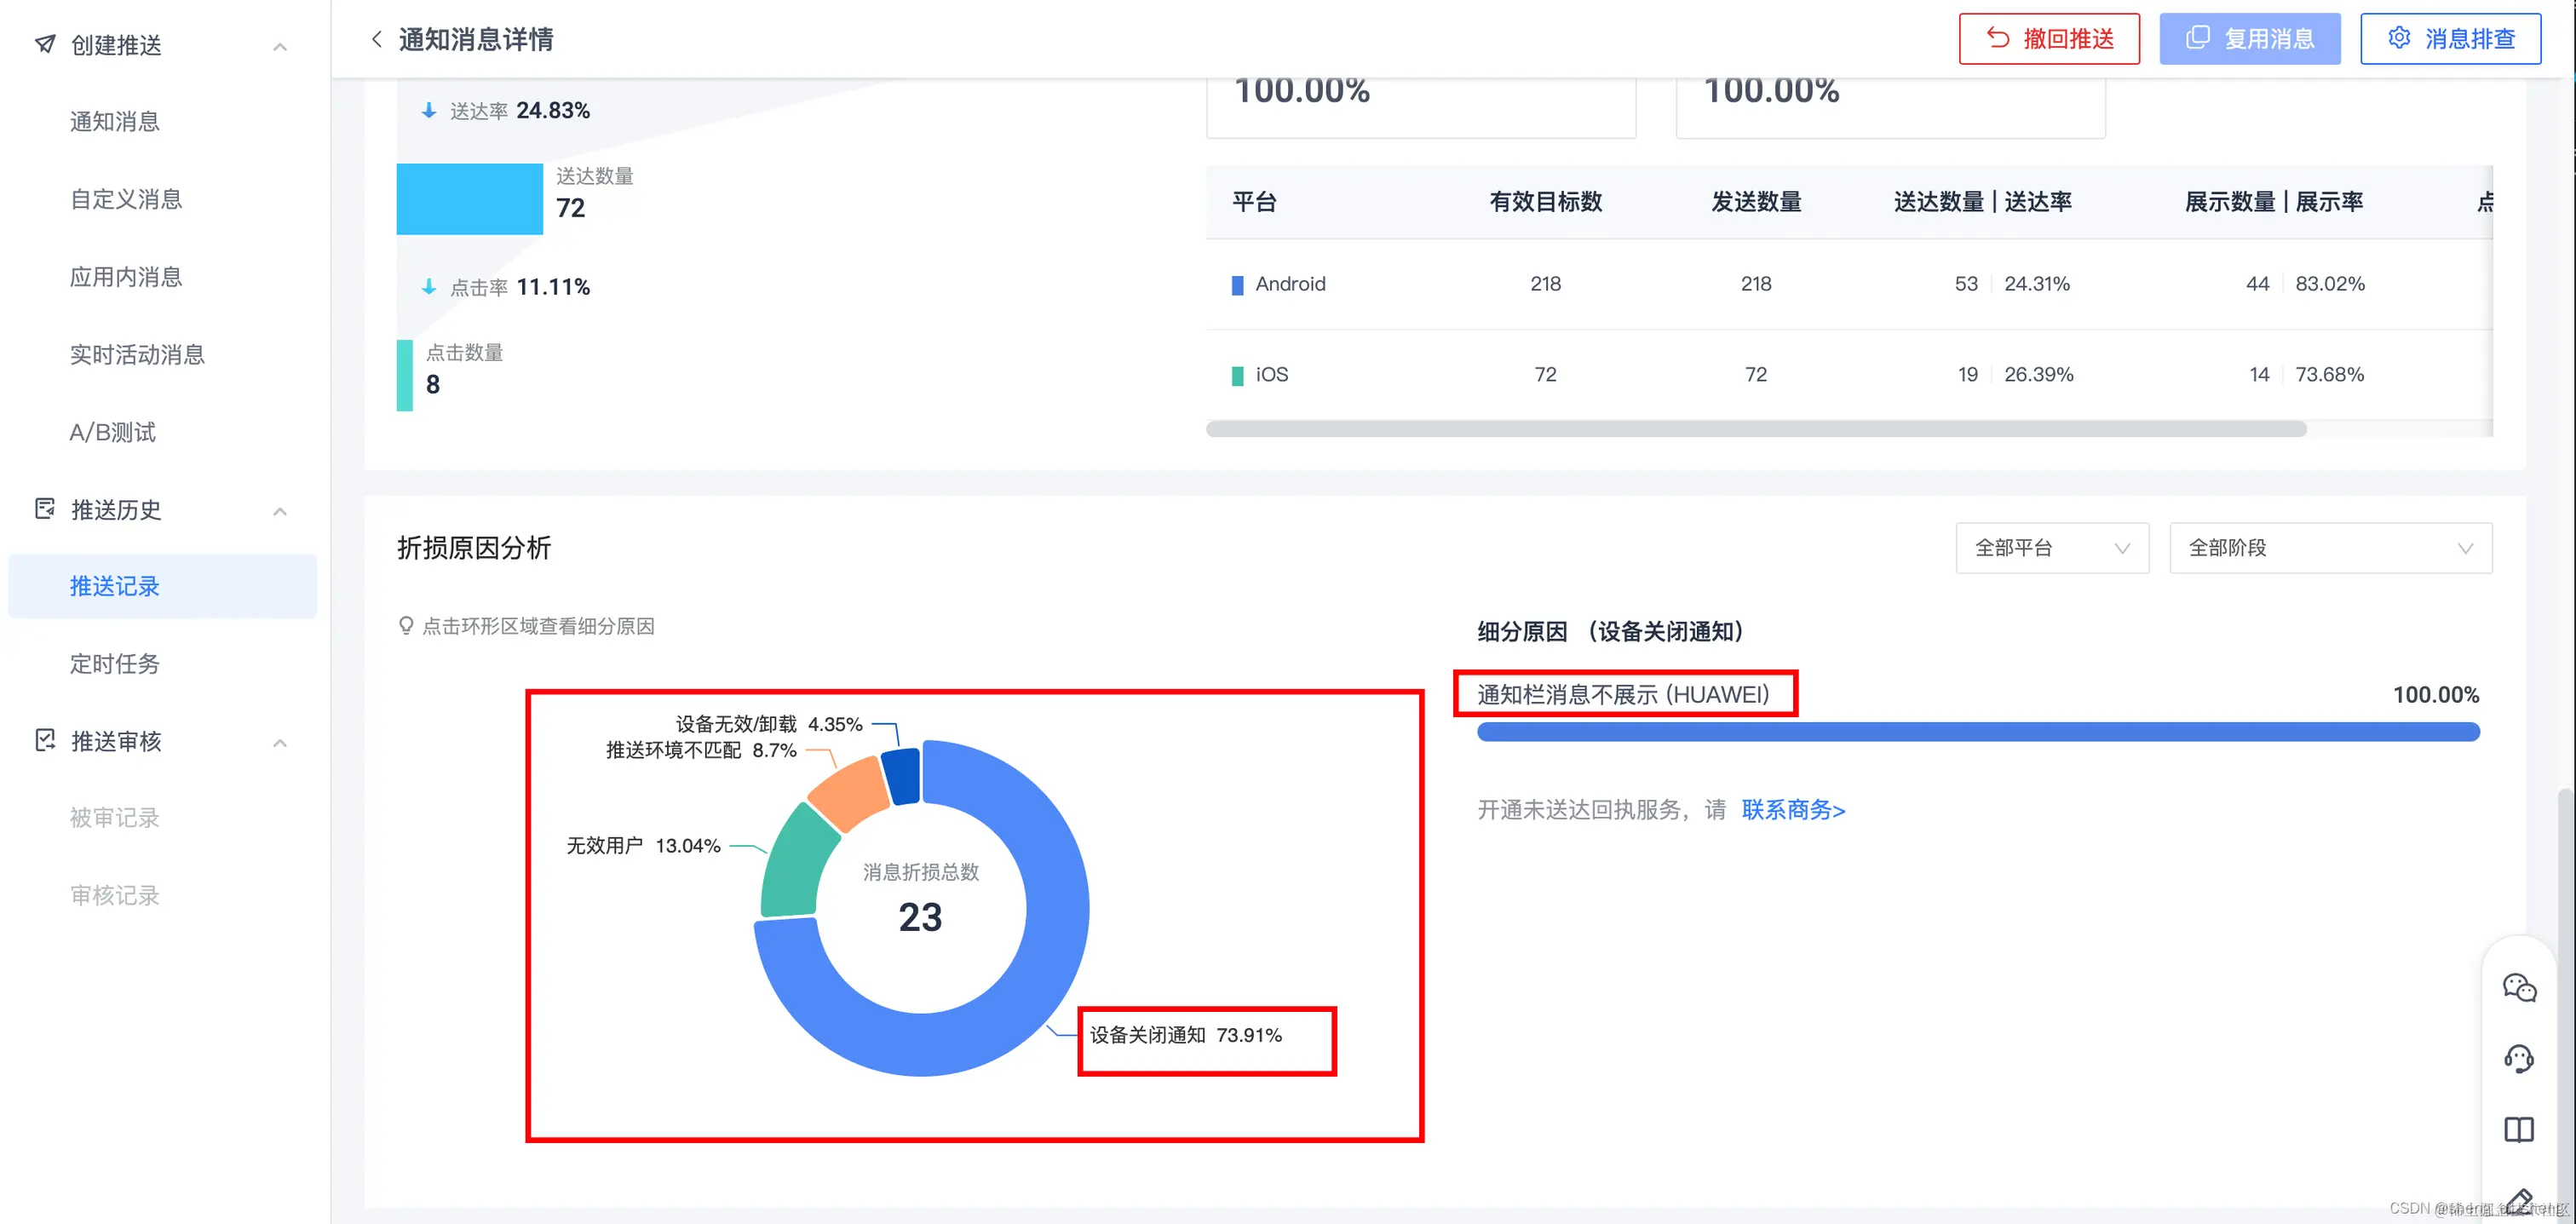Click the 推送历史 sidebar icon
This screenshot has width=2576, height=1224.
pos(44,510)
